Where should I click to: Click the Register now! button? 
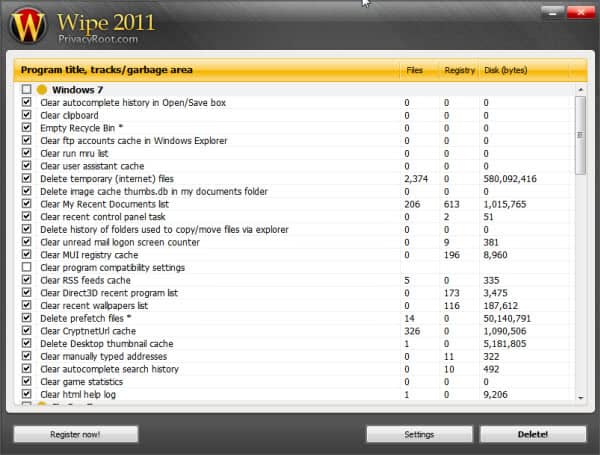click(x=76, y=434)
